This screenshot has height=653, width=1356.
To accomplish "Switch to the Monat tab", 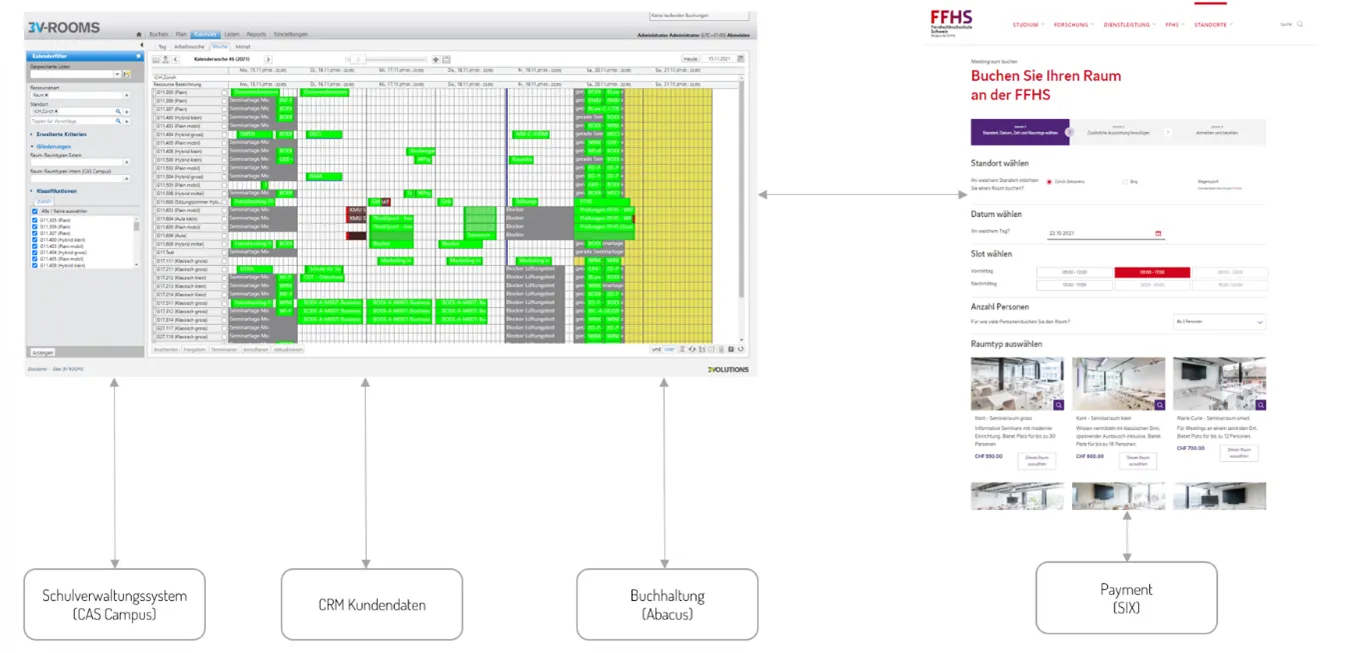I will pyautogui.click(x=243, y=46).
